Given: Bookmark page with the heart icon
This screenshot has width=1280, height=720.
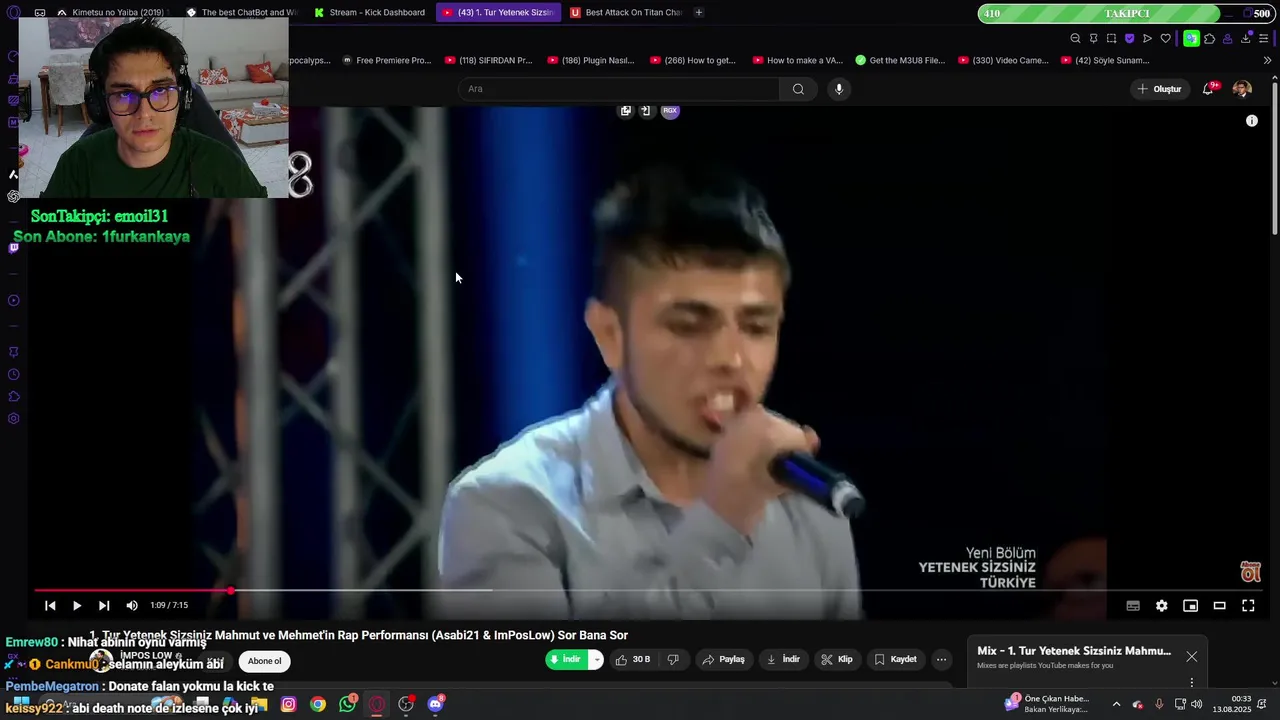Looking at the screenshot, I should coord(1165,39).
